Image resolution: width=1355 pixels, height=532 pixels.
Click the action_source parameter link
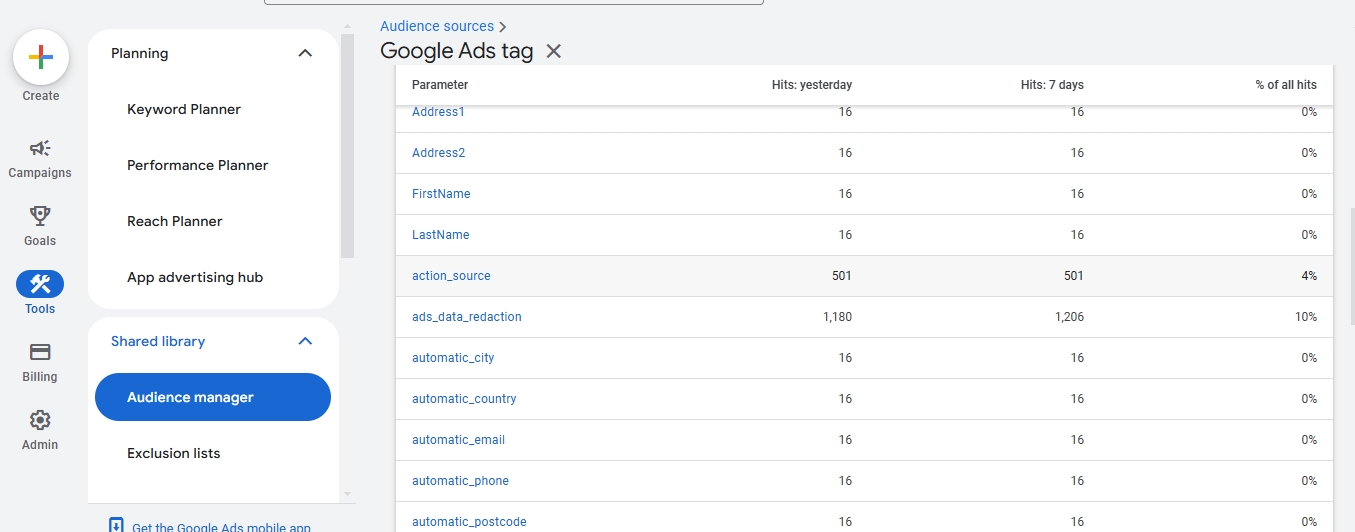[x=451, y=276]
